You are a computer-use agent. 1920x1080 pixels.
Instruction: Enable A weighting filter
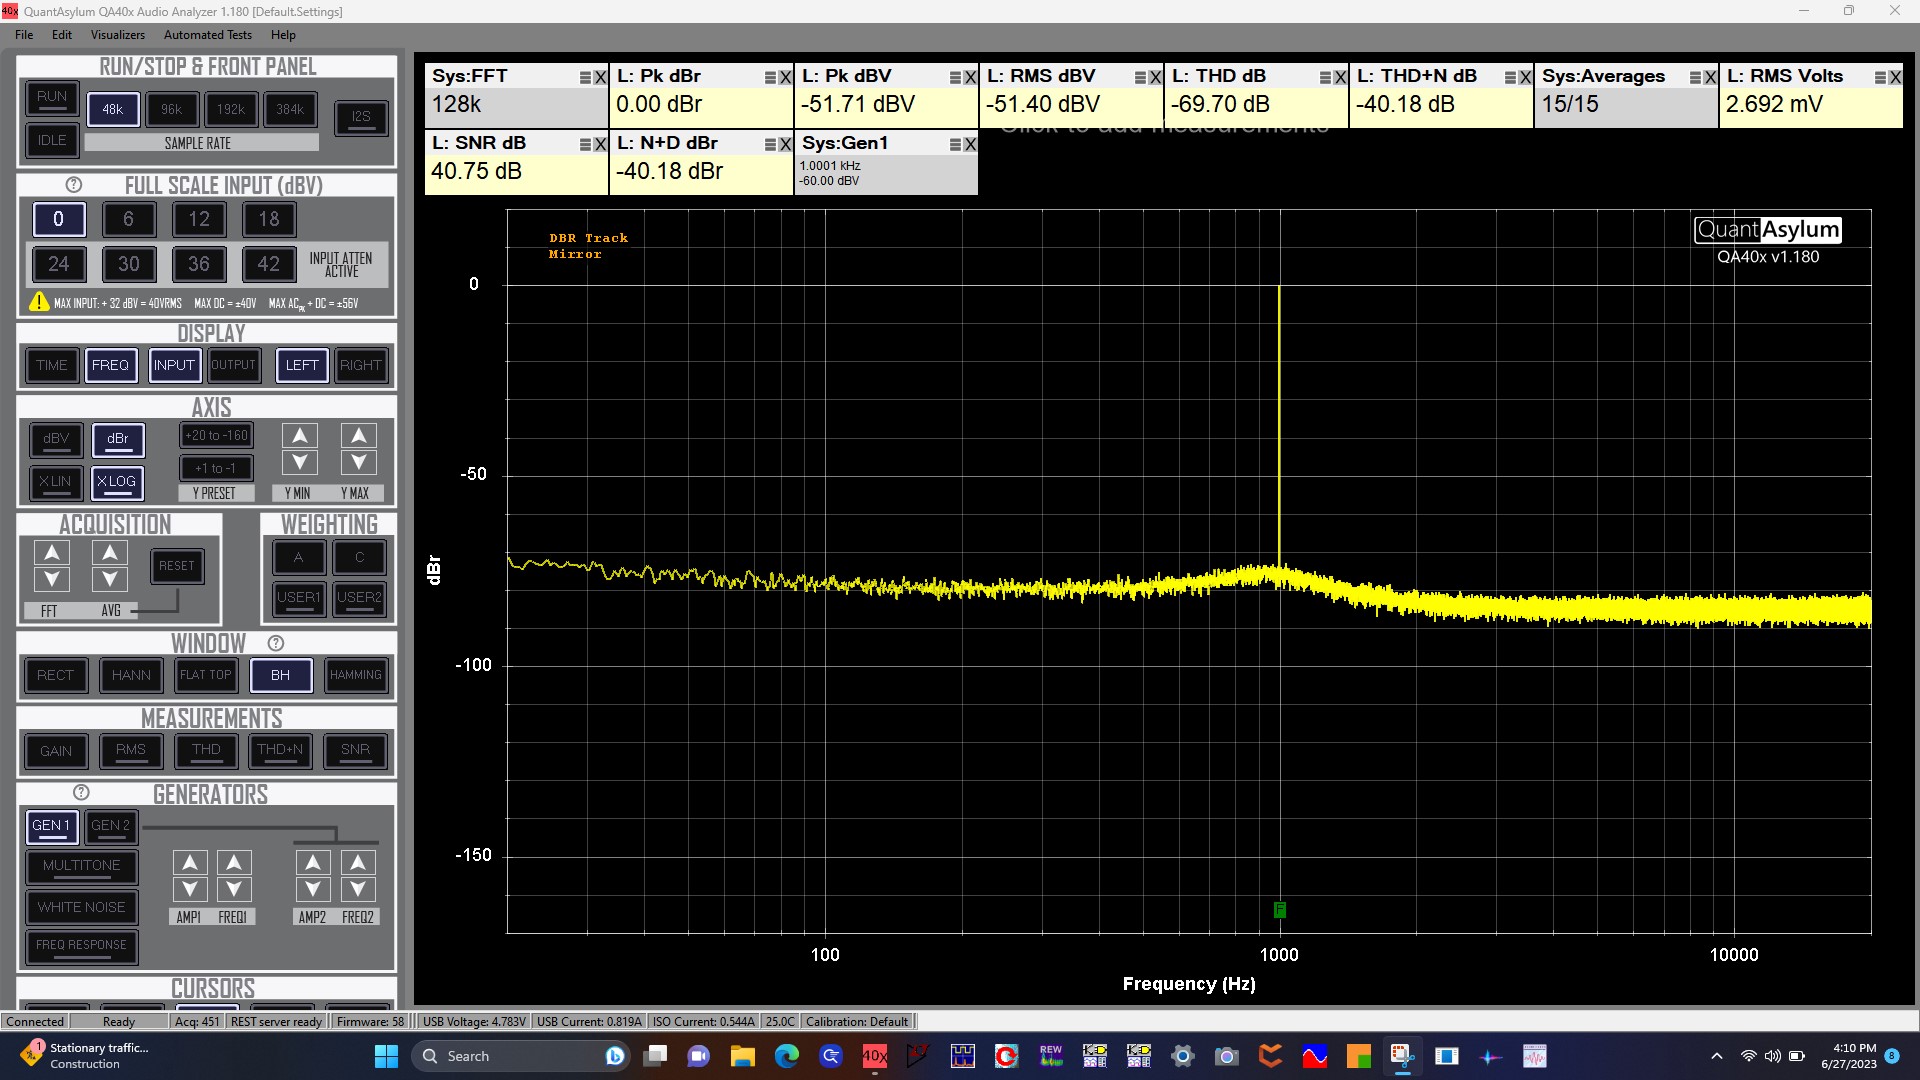click(x=298, y=557)
